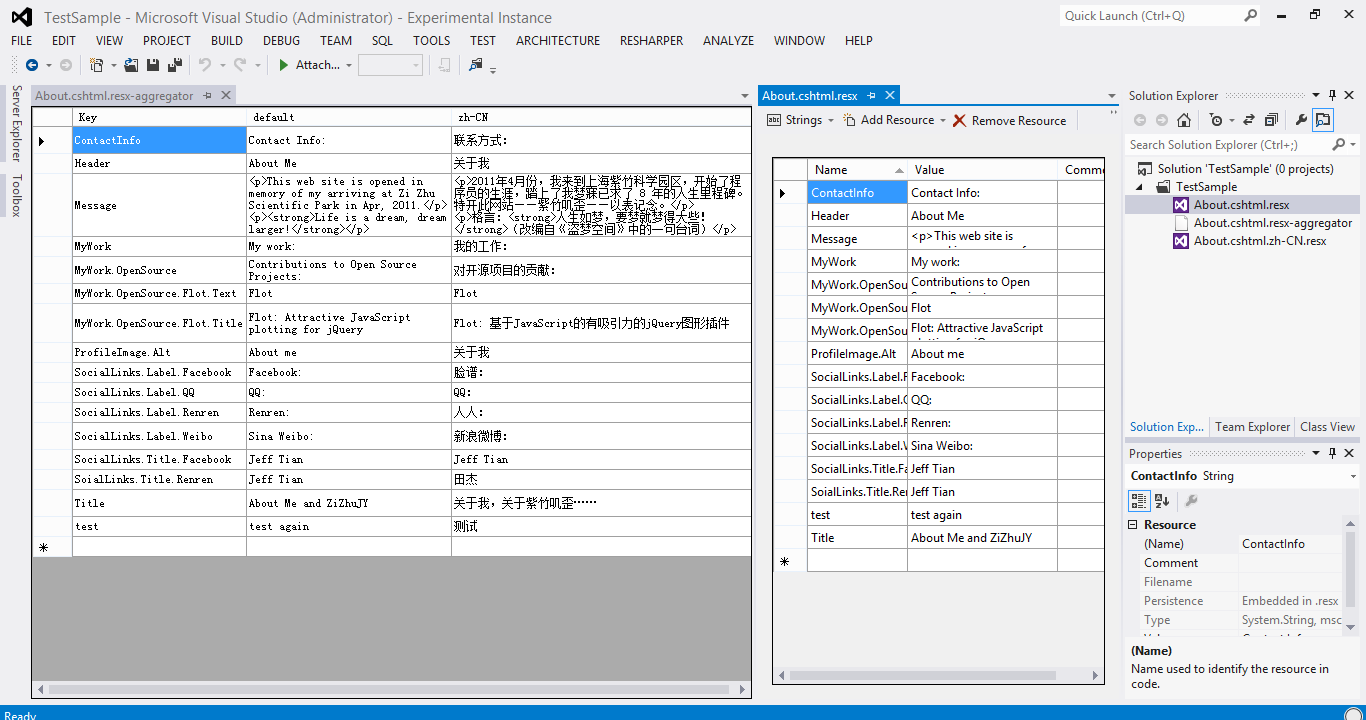Image resolution: width=1366 pixels, height=720 pixels.
Task: Toggle the Preview Selected Items icon
Action: 1323,120
